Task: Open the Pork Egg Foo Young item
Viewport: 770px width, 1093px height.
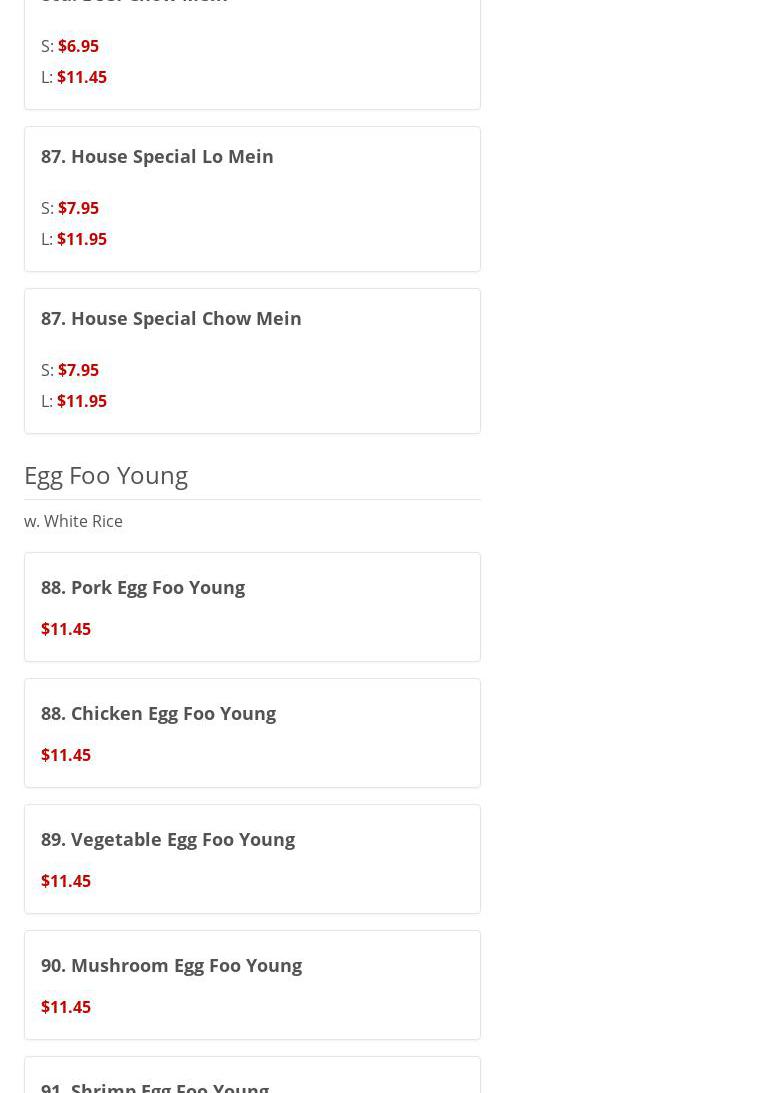Action: pyautogui.click(x=143, y=588)
